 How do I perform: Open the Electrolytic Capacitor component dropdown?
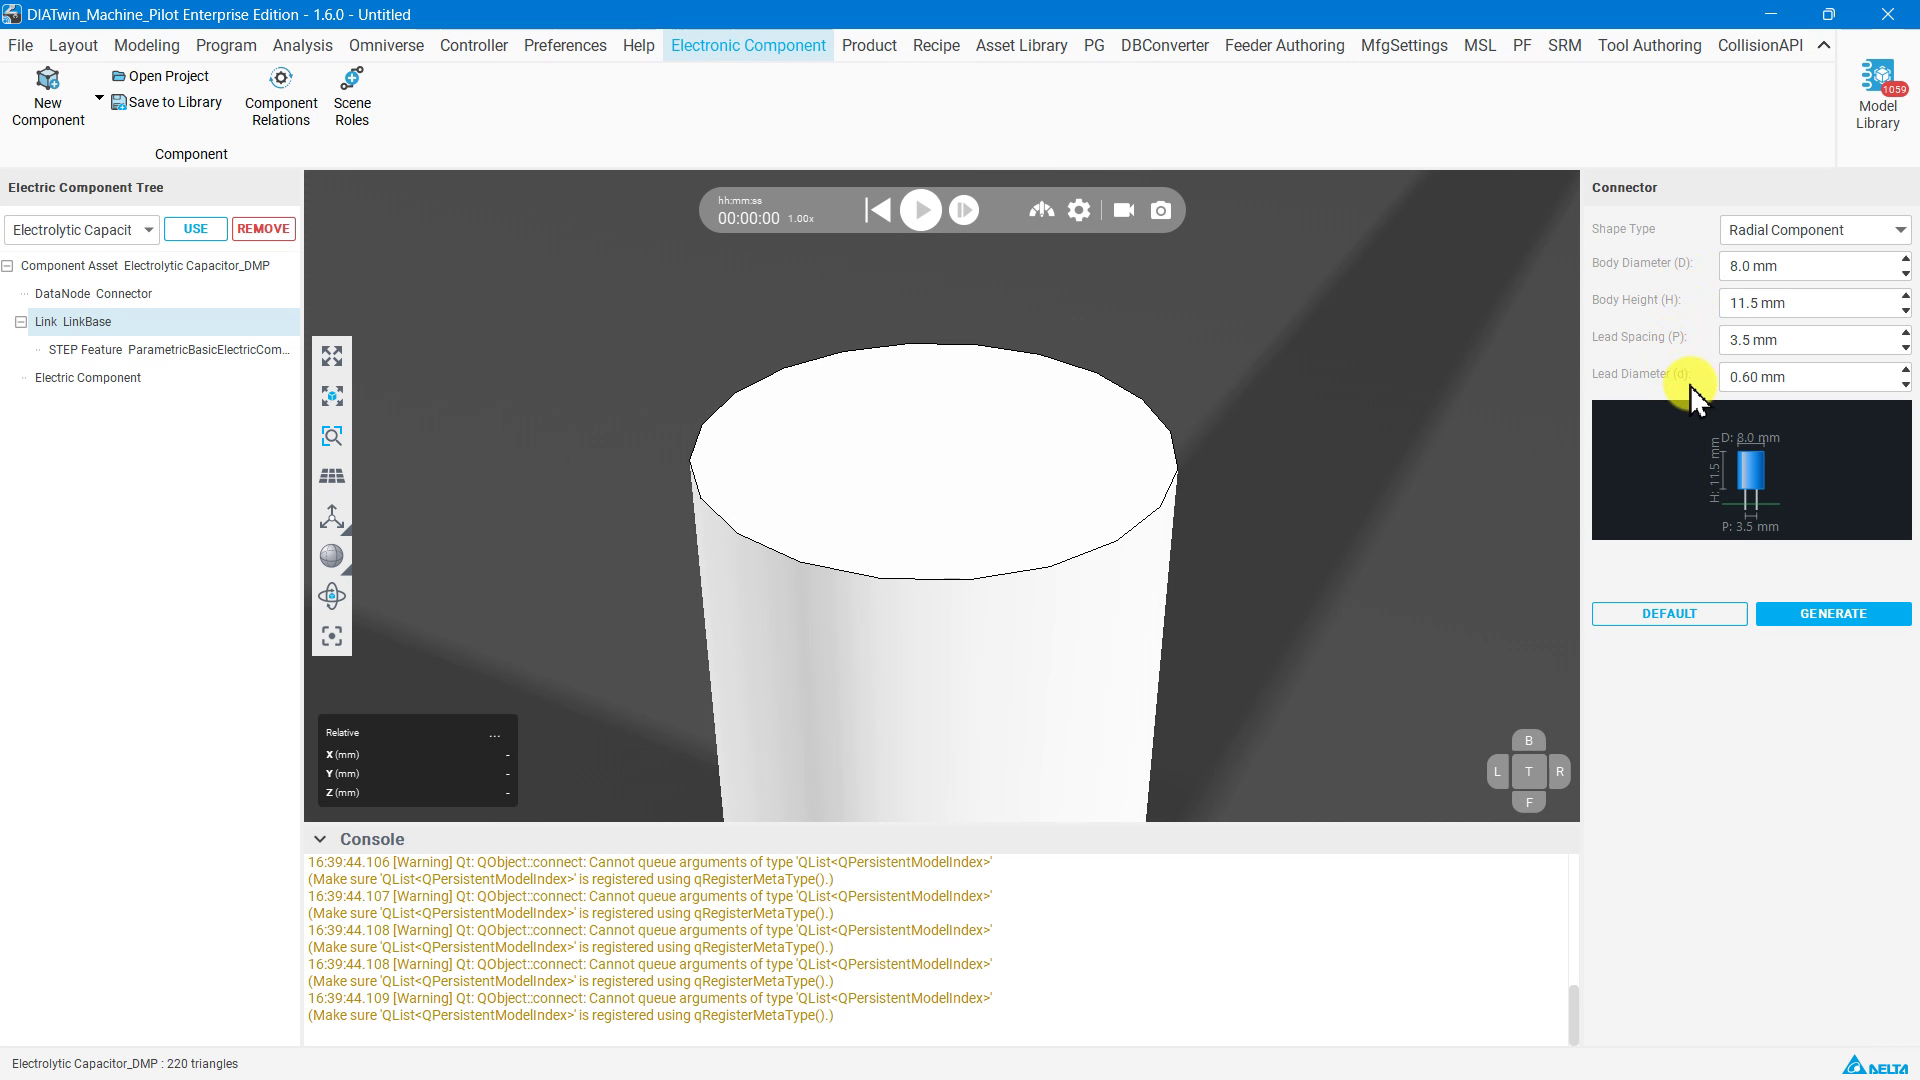(x=81, y=230)
